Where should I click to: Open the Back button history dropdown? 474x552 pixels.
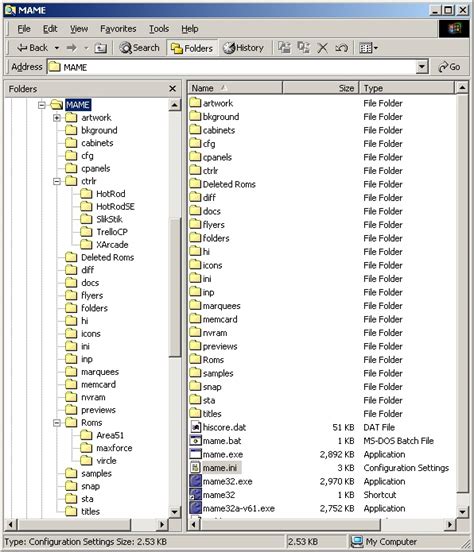(57, 48)
